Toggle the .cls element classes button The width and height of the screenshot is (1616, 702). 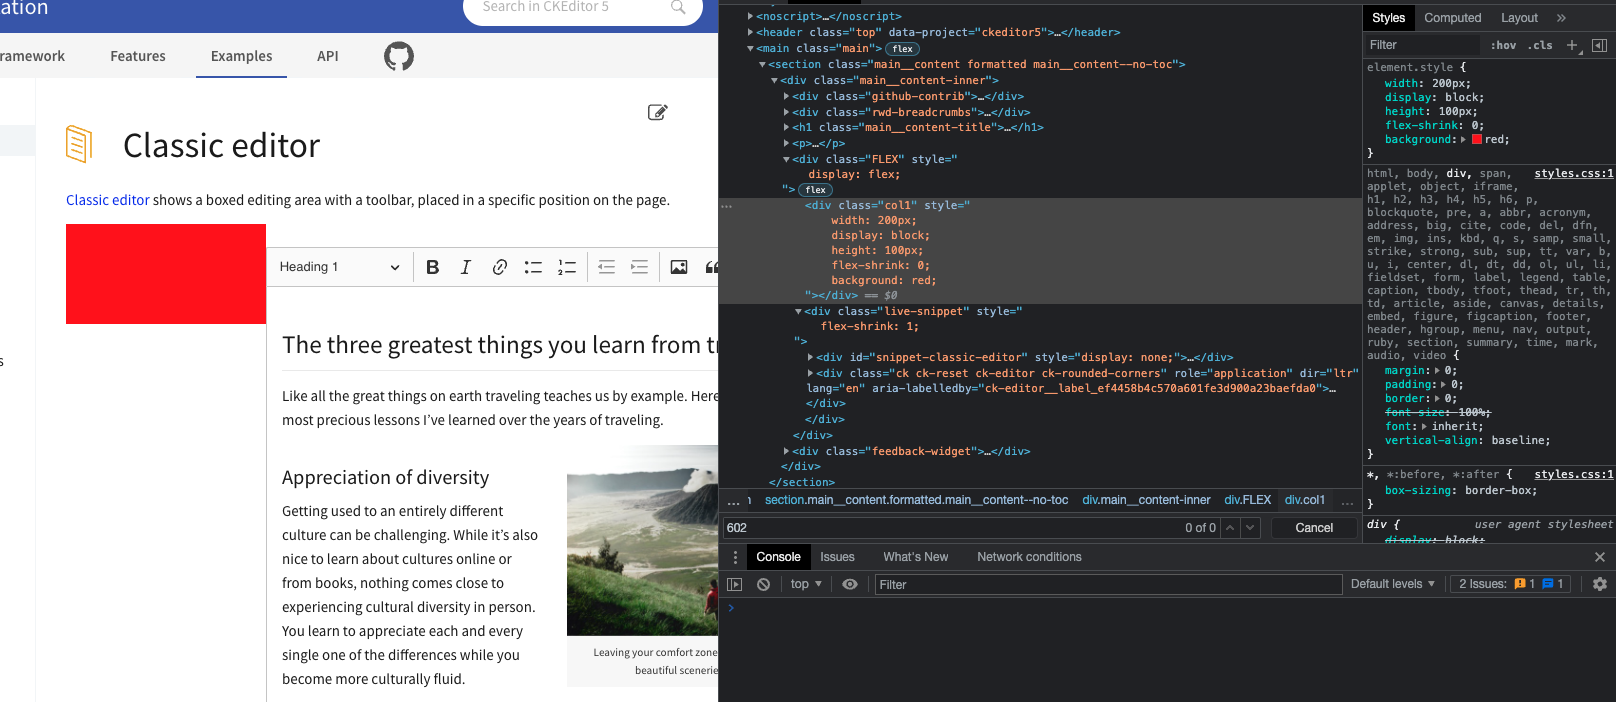(x=1540, y=45)
